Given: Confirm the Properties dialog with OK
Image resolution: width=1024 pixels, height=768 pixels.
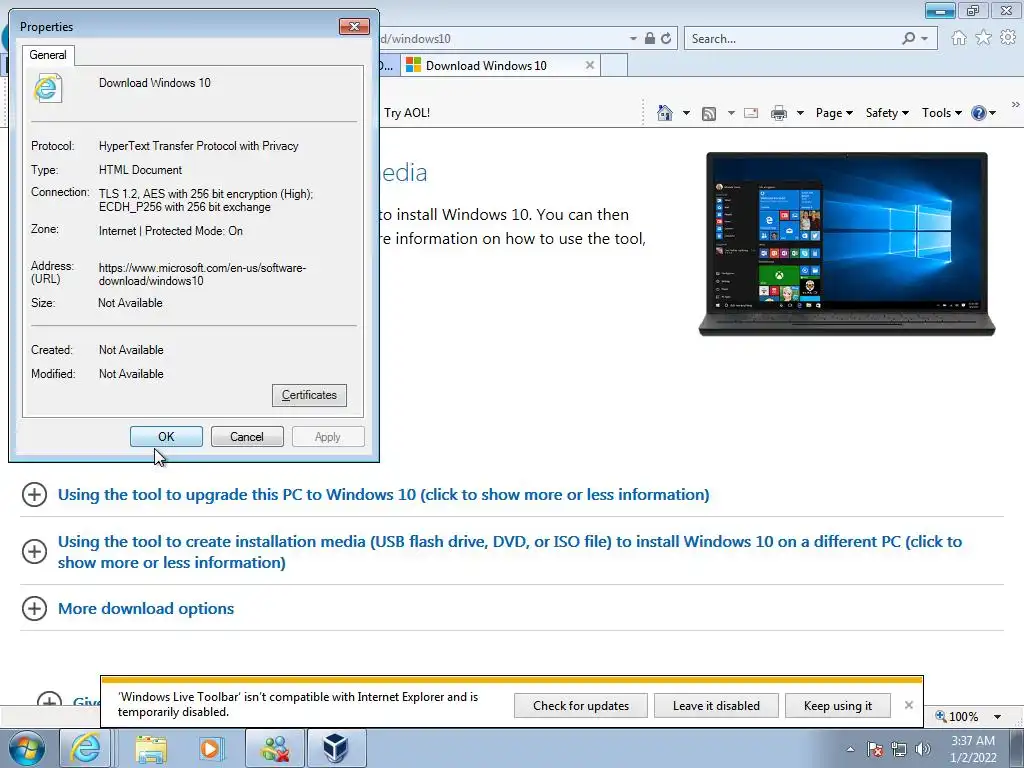Looking at the screenshot, I should [166, 437].
